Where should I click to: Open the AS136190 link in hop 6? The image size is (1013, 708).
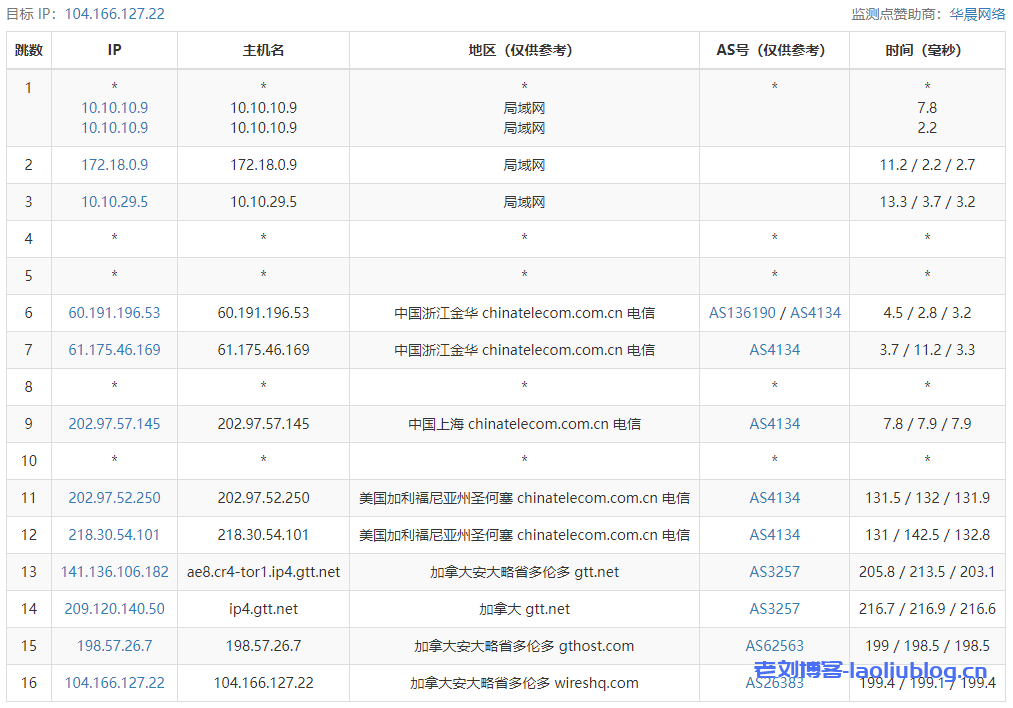click(741, 312)
